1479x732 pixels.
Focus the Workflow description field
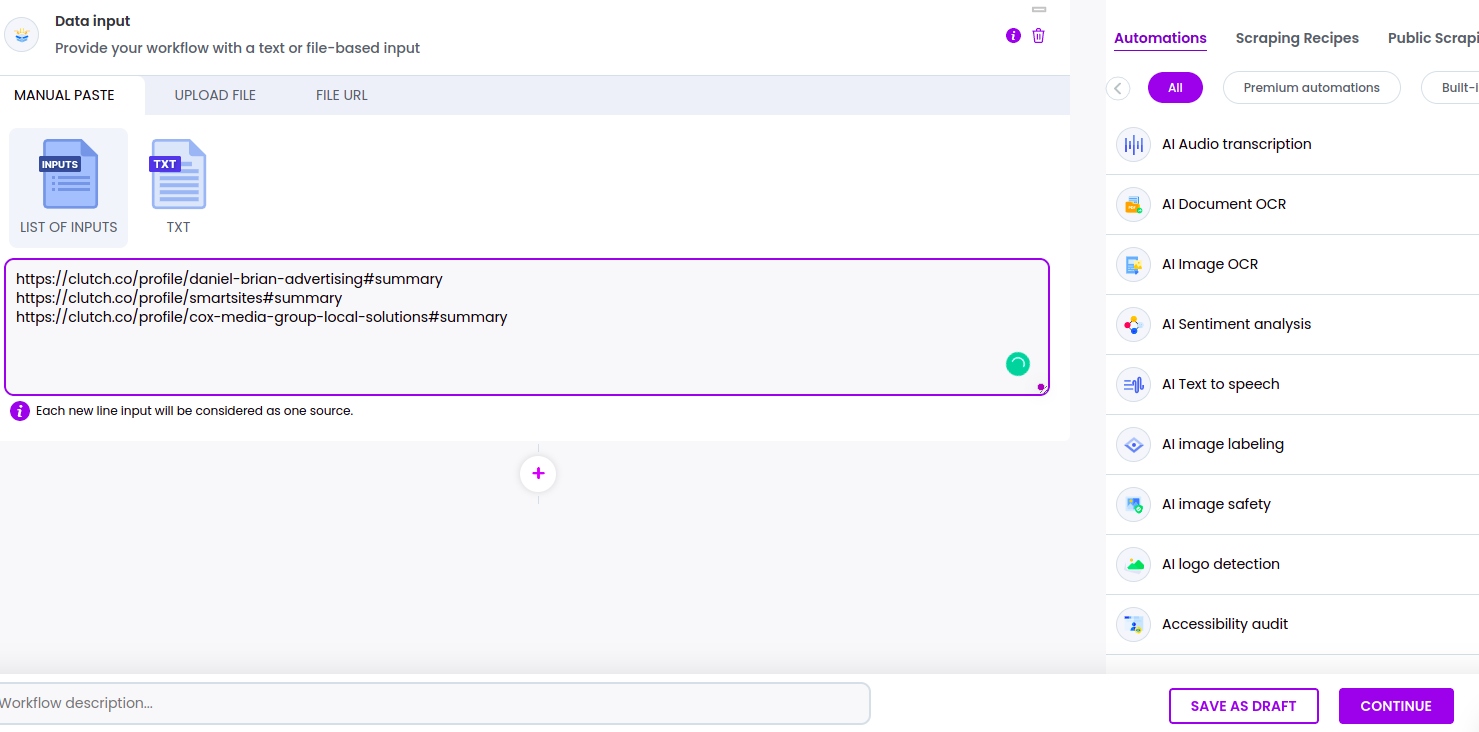433,703
